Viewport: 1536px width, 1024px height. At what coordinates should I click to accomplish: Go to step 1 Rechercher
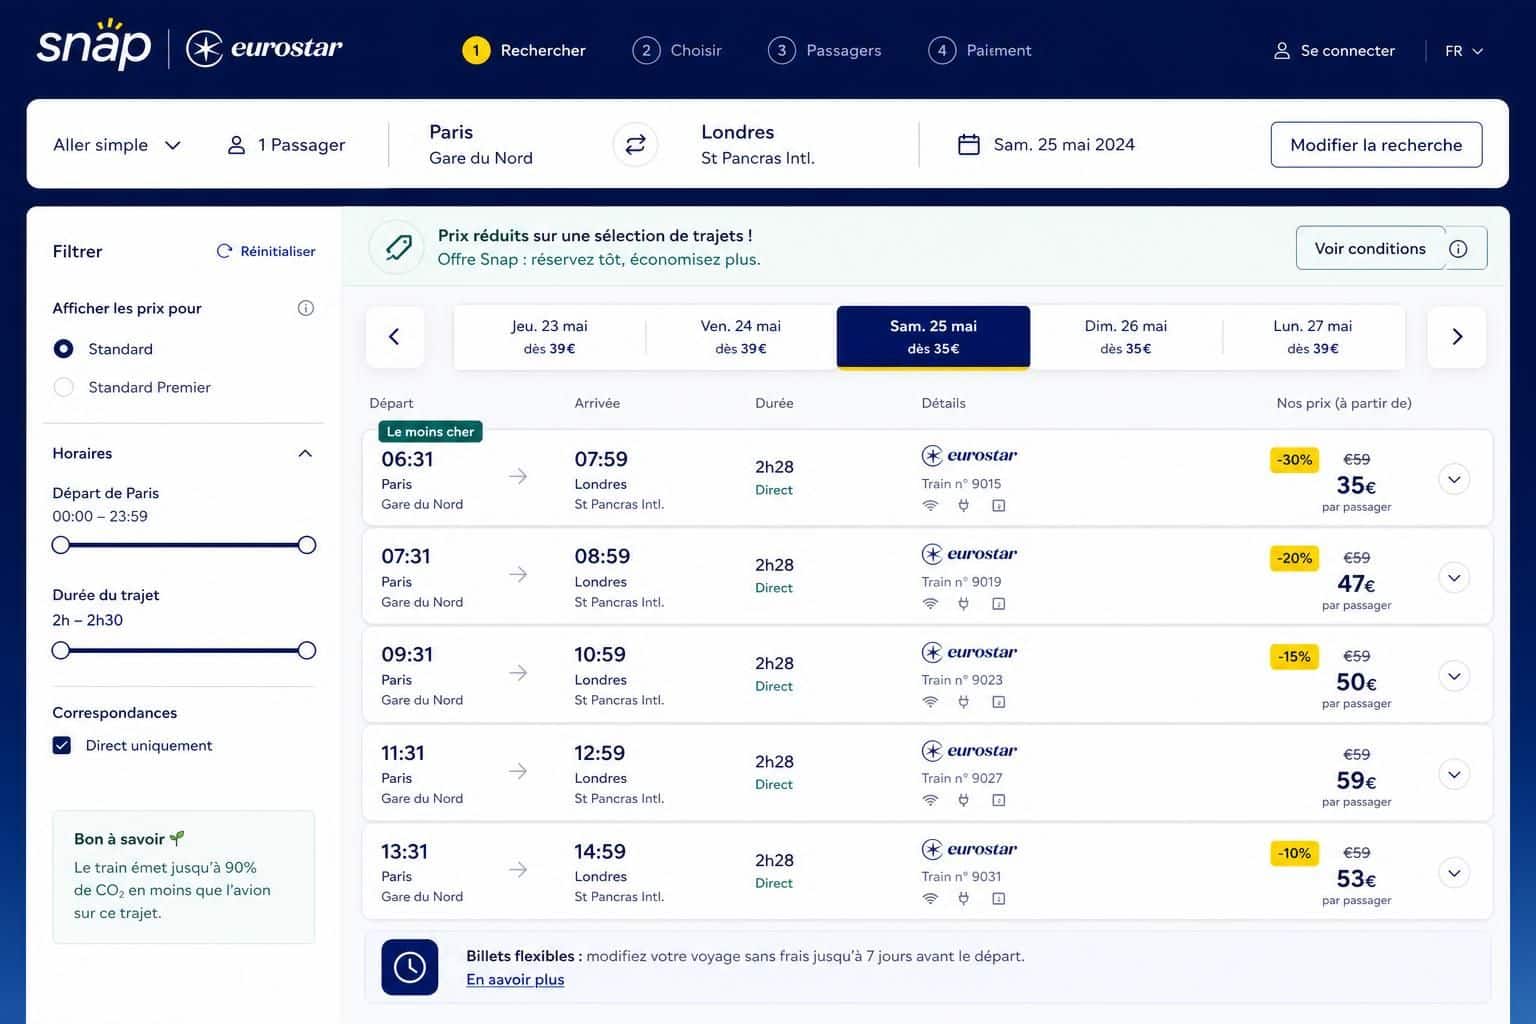click(x=524, y=50)
